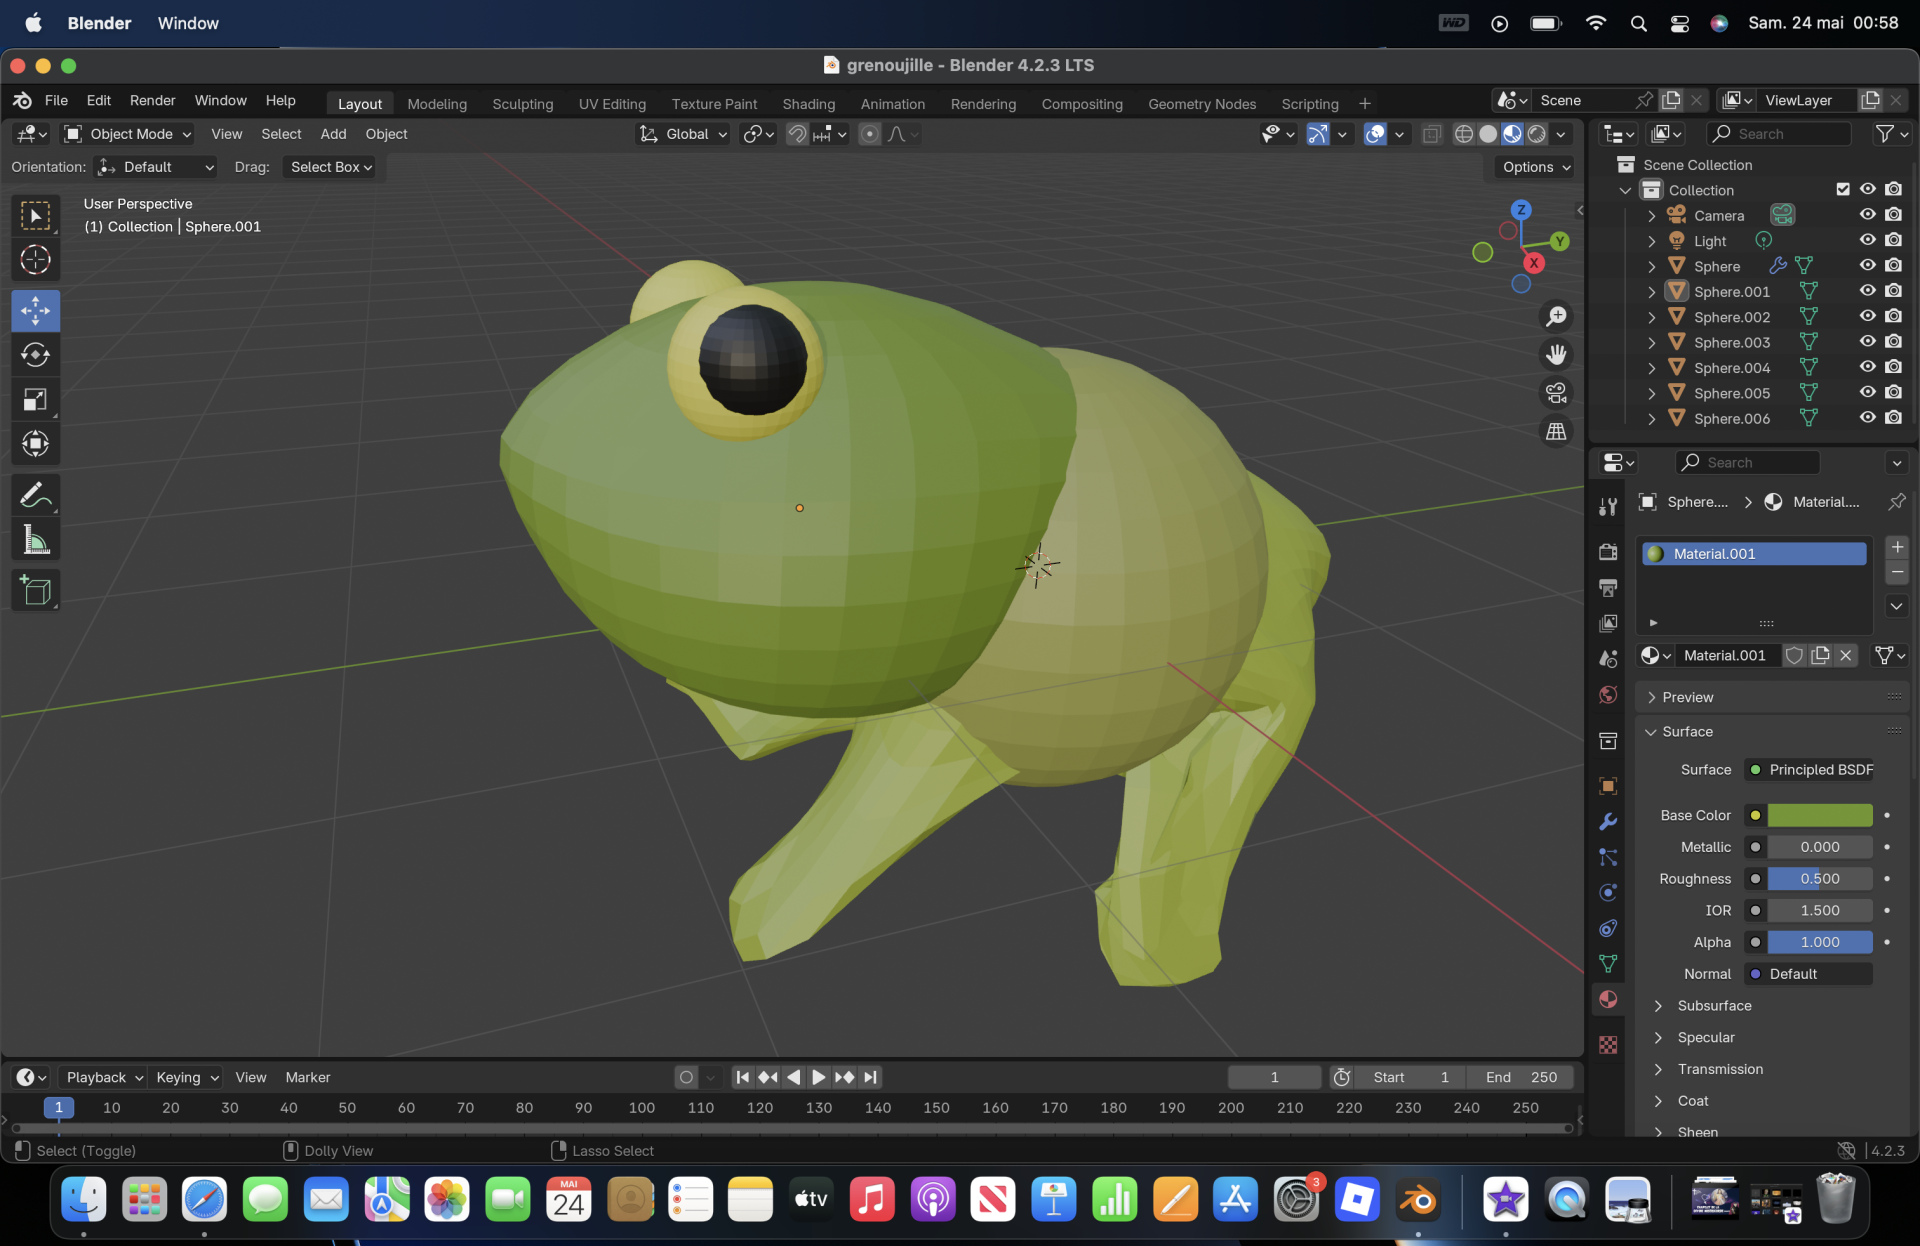Hide Camera in viewport via eye icon
Screen dimensions: 1920x1246
tap(1867, 214)
